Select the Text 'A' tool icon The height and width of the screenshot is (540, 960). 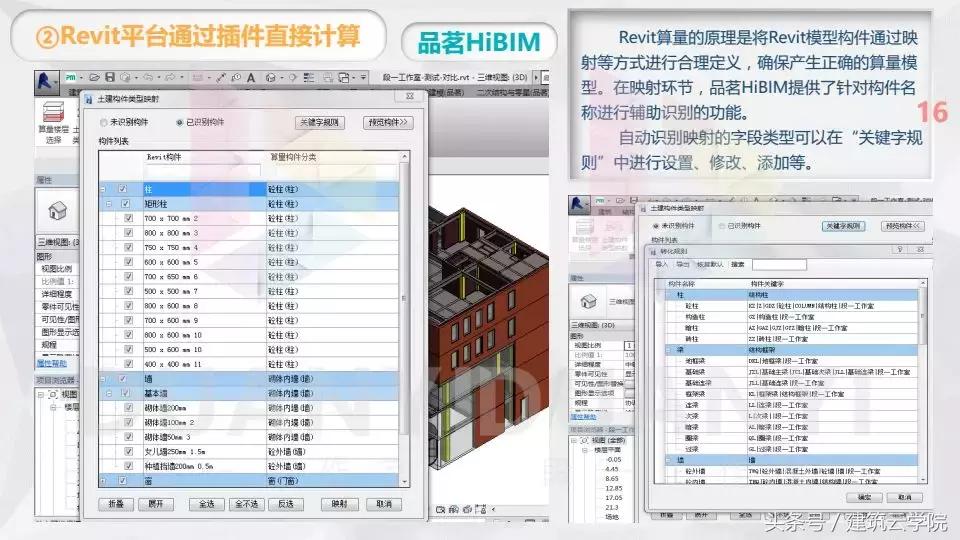tap(250, 78)
